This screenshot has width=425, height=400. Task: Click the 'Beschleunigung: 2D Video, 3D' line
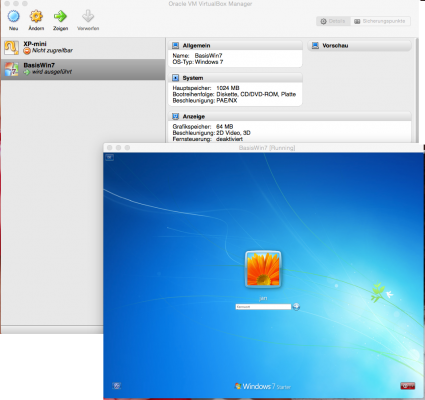coord(211,133)
